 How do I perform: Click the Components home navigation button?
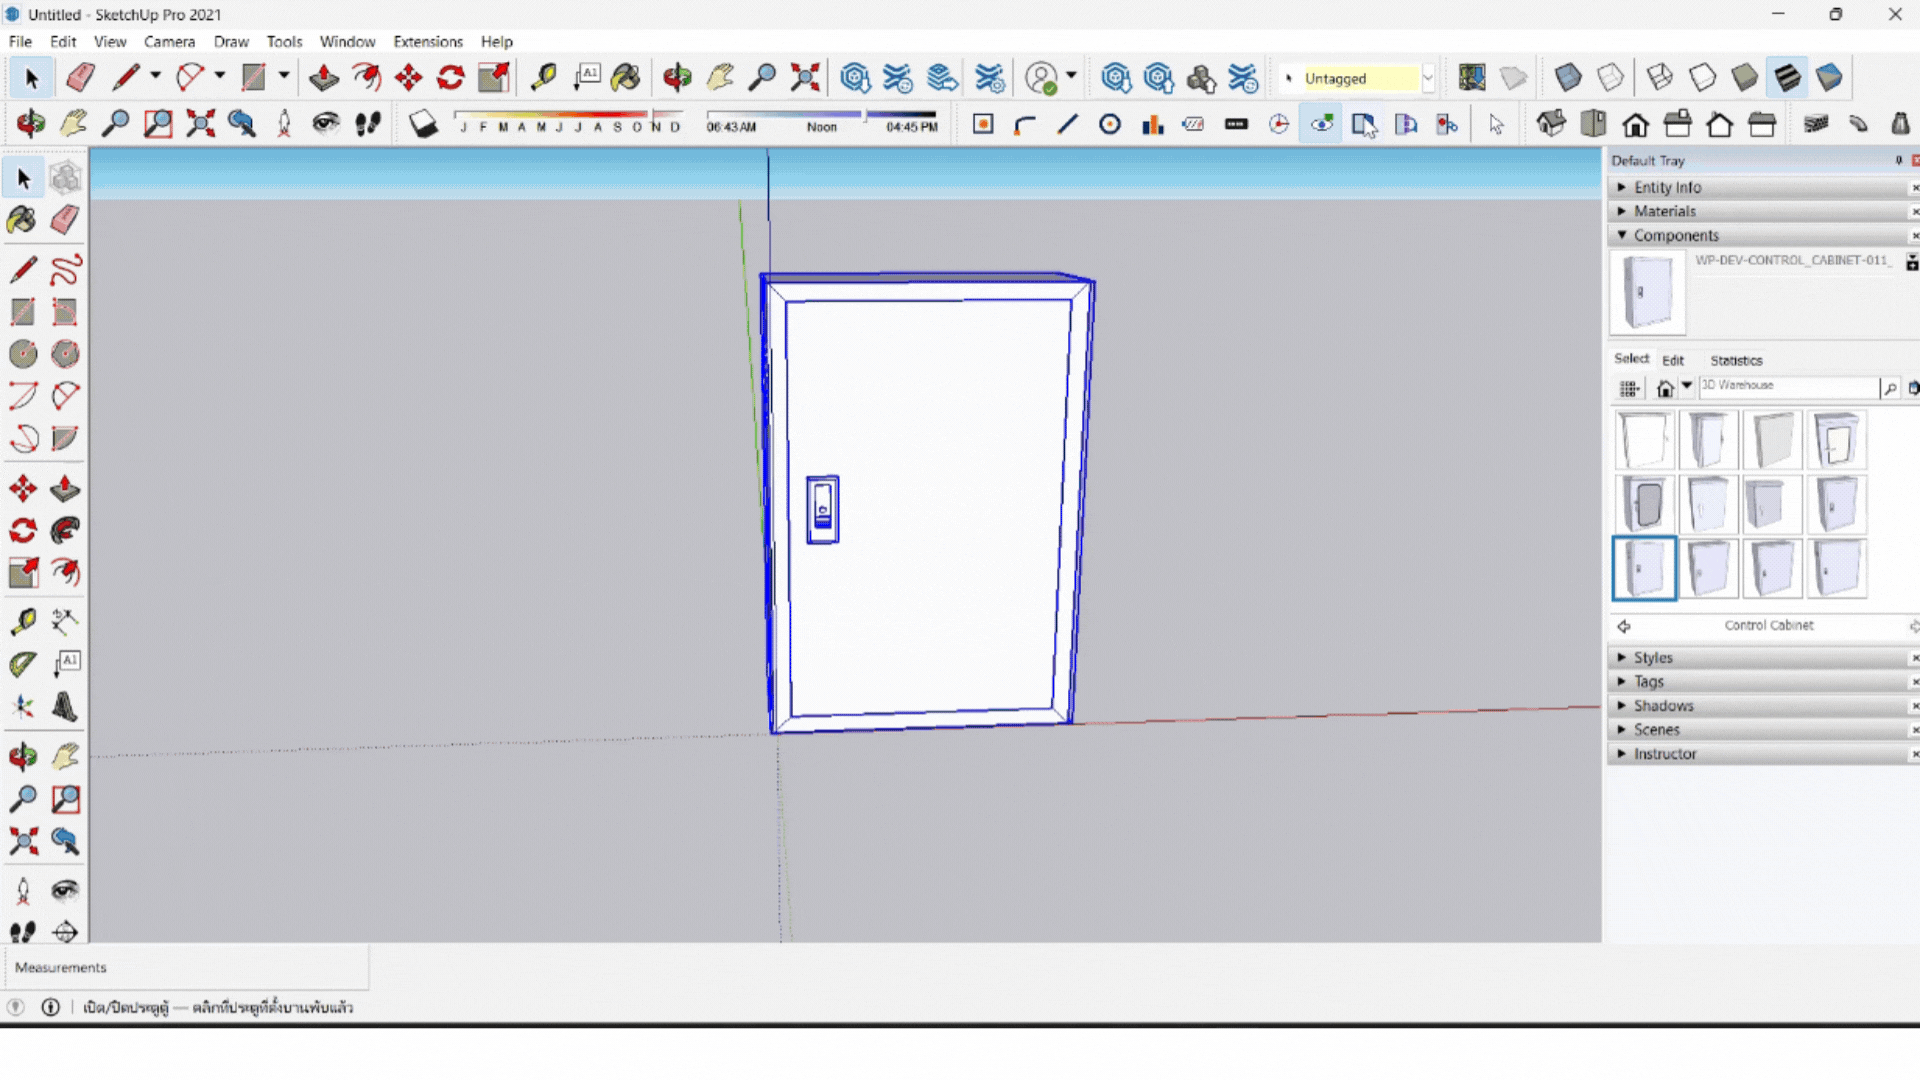[x=1665, y=388]
